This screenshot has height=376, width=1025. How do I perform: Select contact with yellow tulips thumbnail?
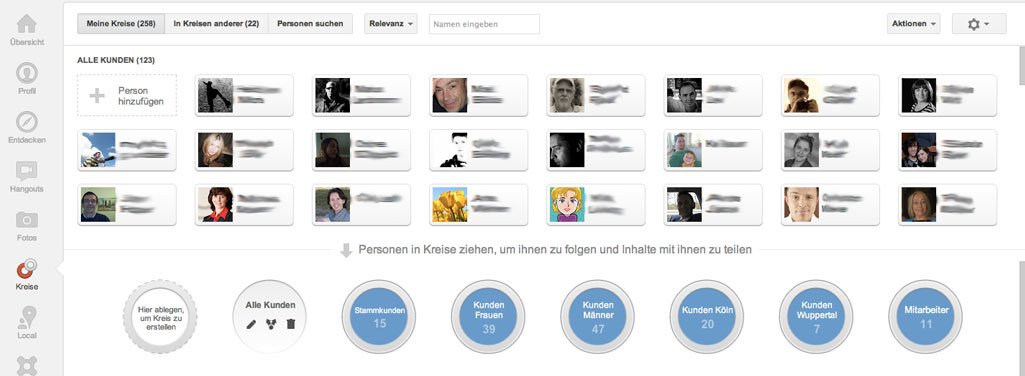tap(479, 205)
